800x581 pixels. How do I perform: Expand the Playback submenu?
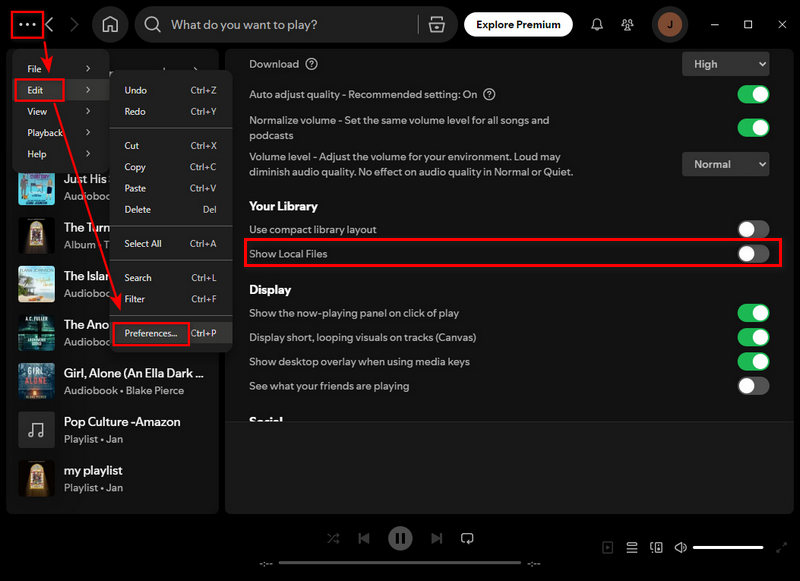tap(60, 133)
